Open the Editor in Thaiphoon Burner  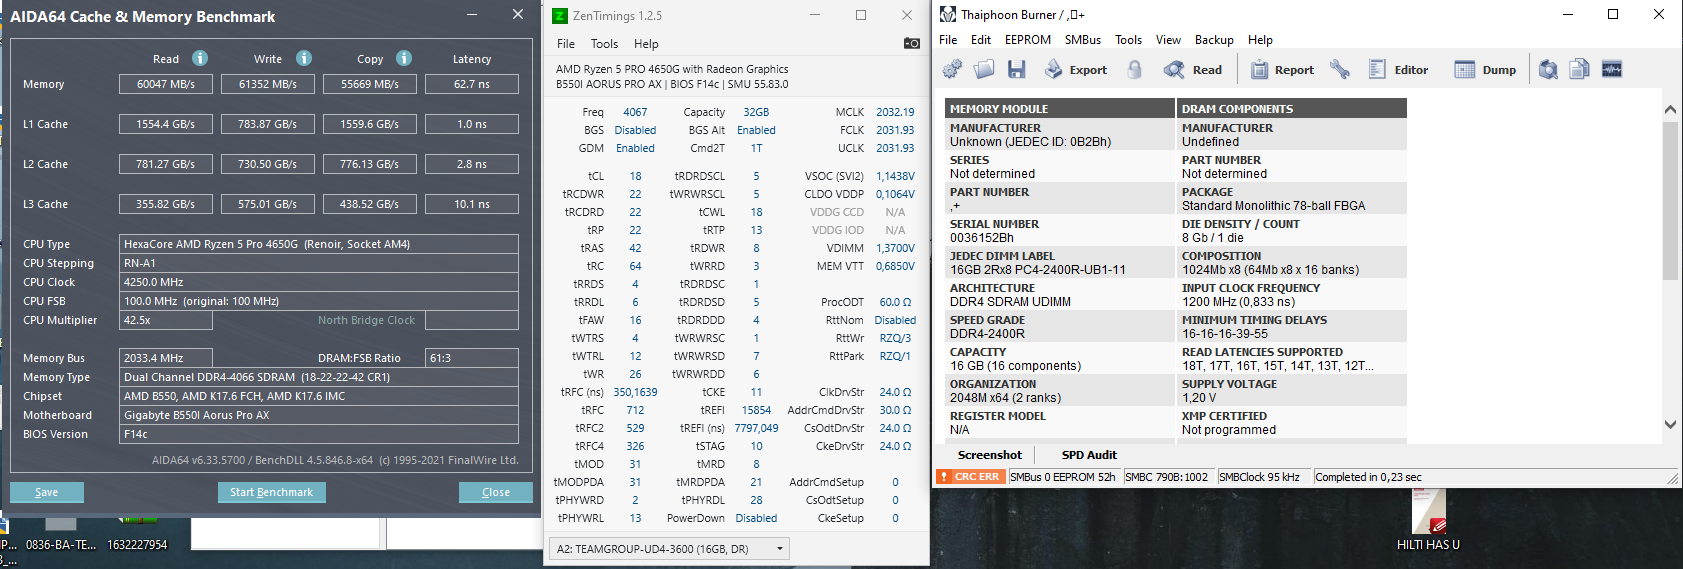[x=1398, y=69]
